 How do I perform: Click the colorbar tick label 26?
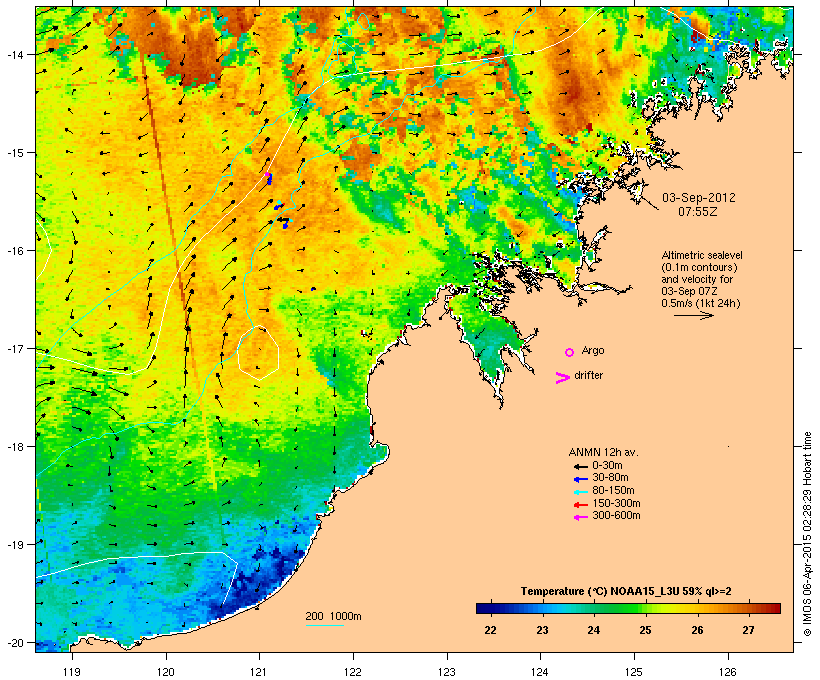coord(697,630)
